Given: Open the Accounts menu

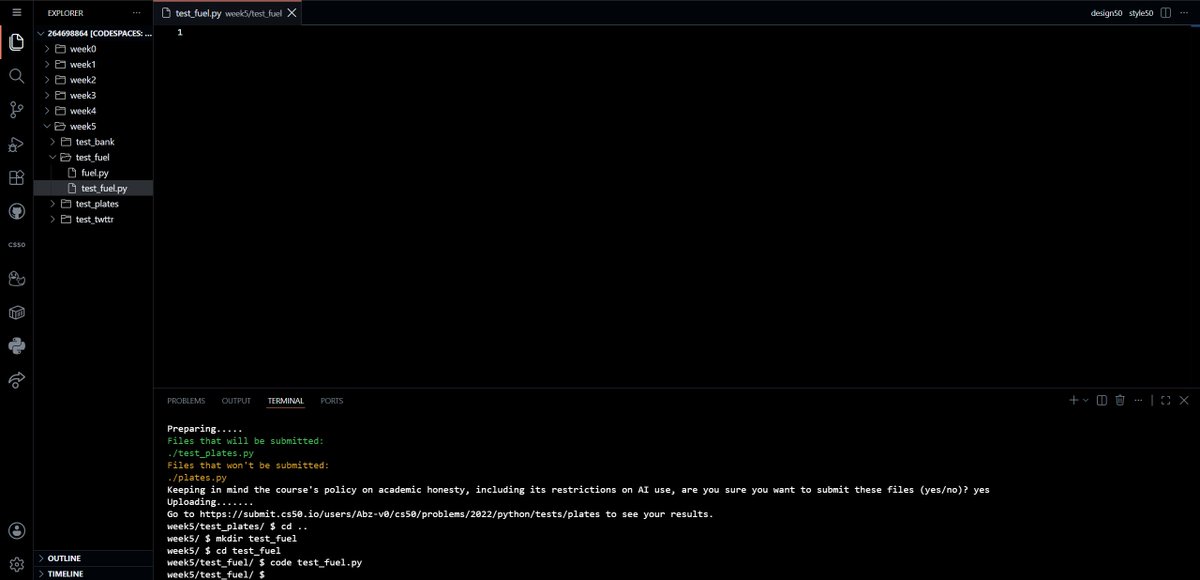Looking at the screenshot, I should [x=16, y=530].
